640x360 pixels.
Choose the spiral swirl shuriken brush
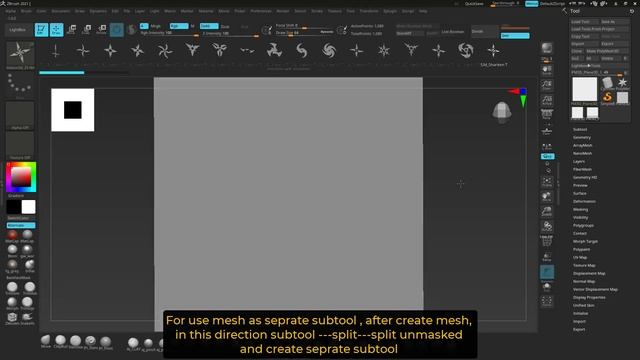pos(329,51)
